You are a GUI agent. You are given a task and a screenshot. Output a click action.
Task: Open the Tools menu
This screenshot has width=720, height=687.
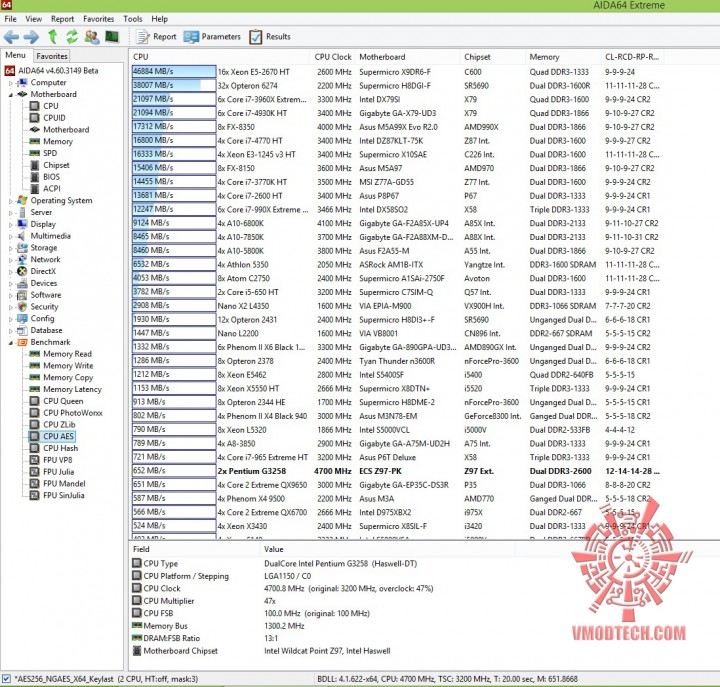pos(133,19)
